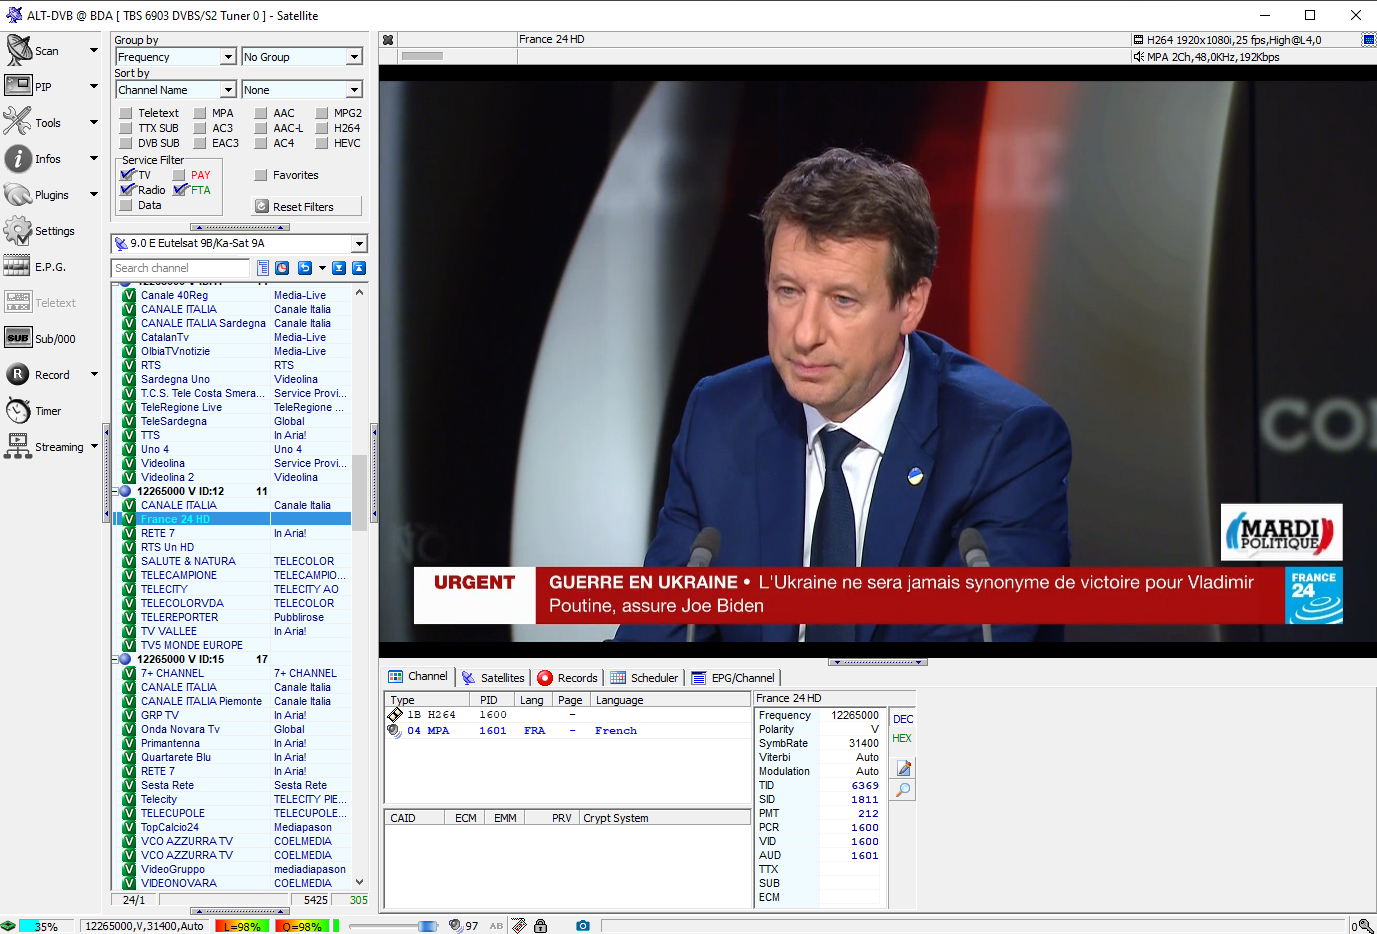Switch to the EPG/Channel tab
This screenshot has height=934, width=1377.
pos(733,678)
